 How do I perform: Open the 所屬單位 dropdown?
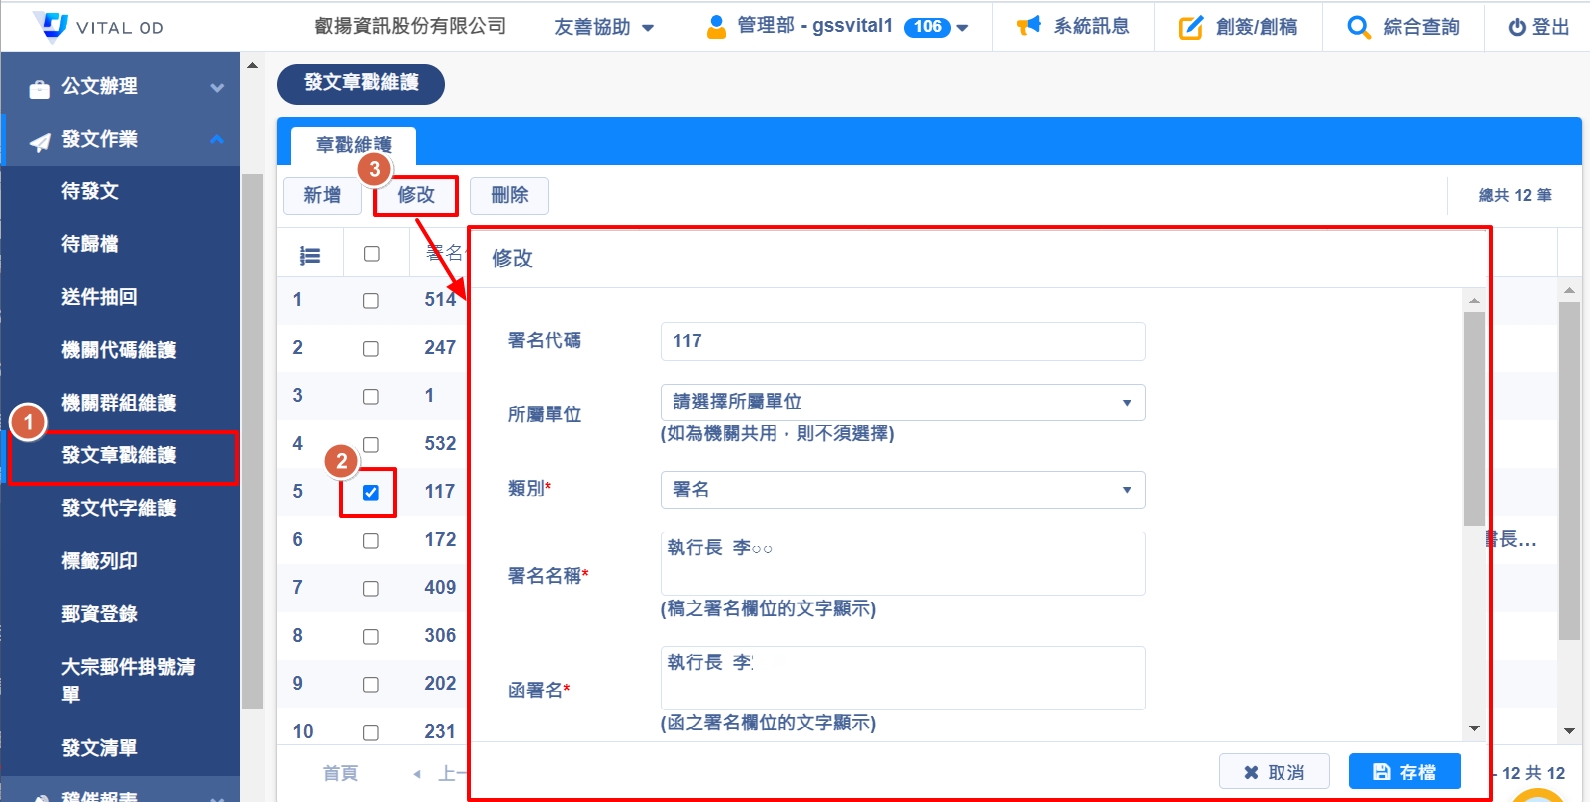coord(902,402)
